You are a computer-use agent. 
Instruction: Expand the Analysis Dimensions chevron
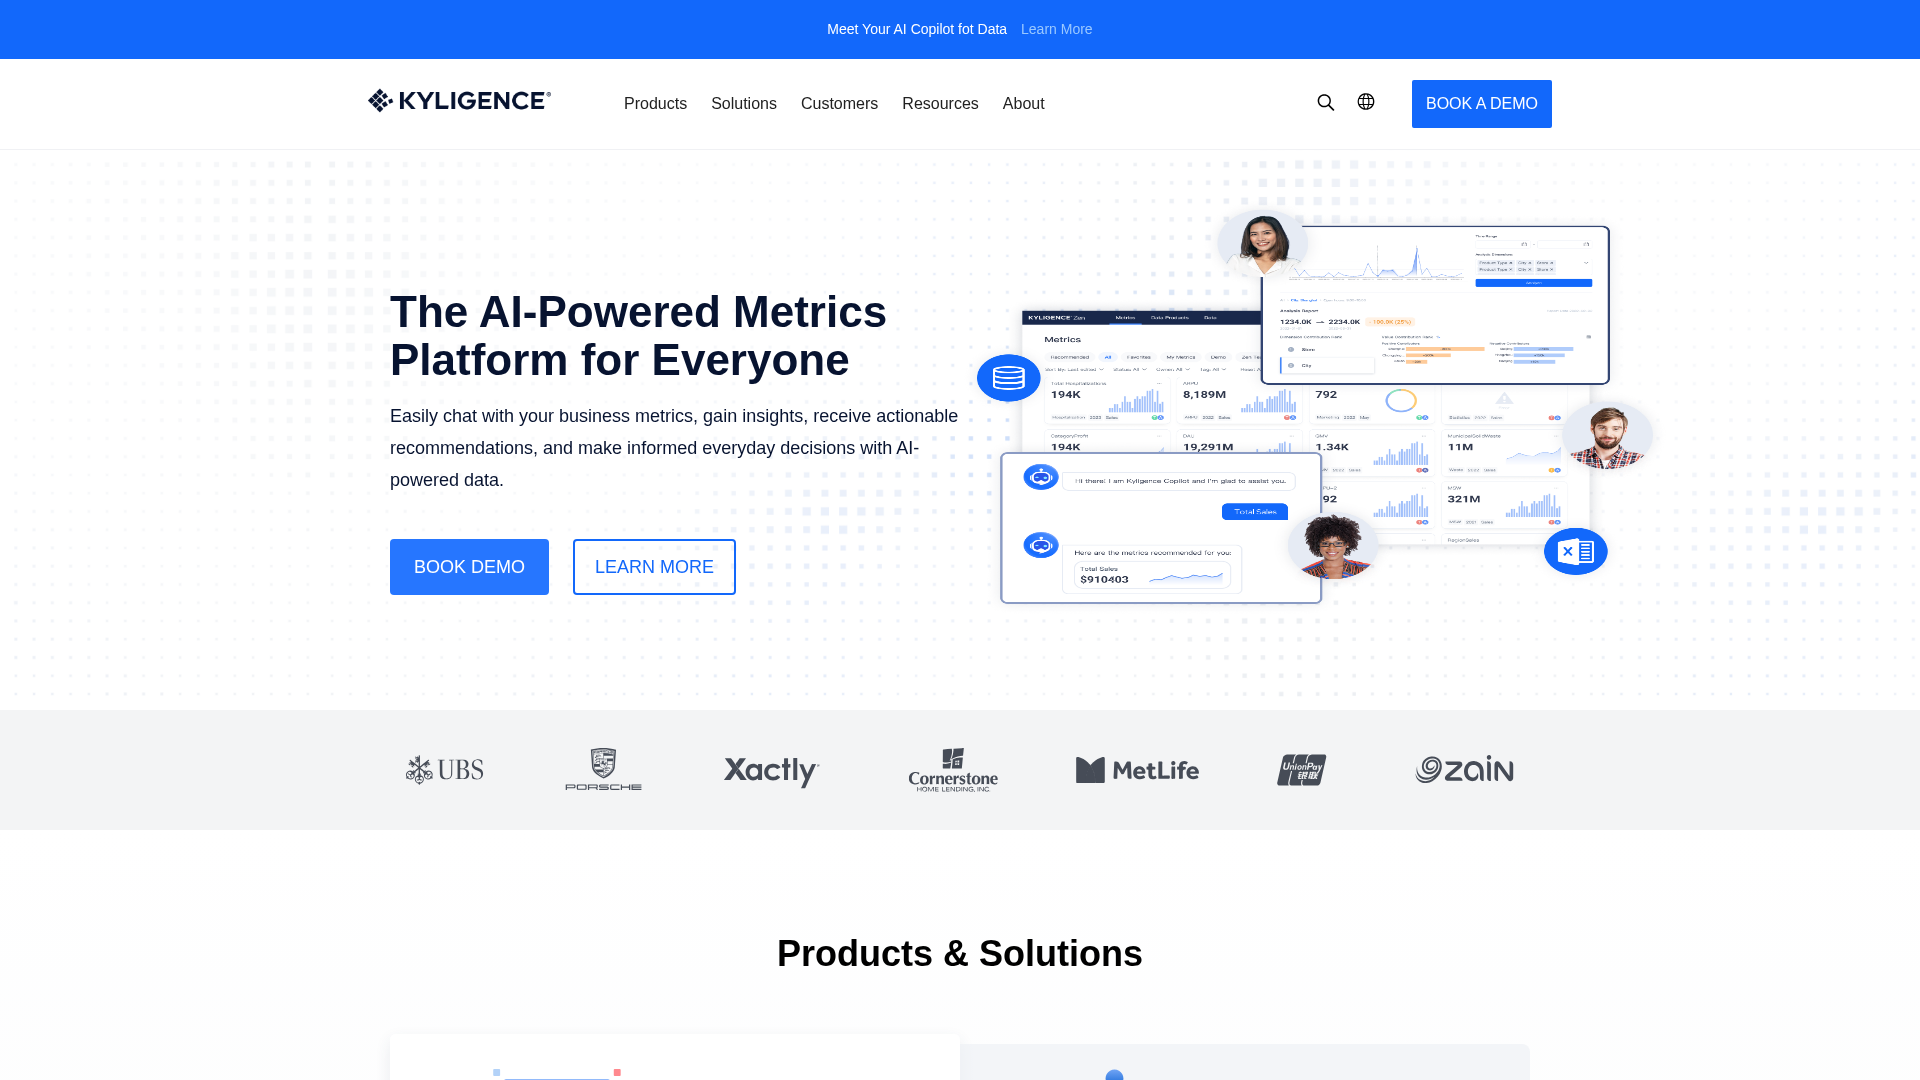(x=1586, y=263)
